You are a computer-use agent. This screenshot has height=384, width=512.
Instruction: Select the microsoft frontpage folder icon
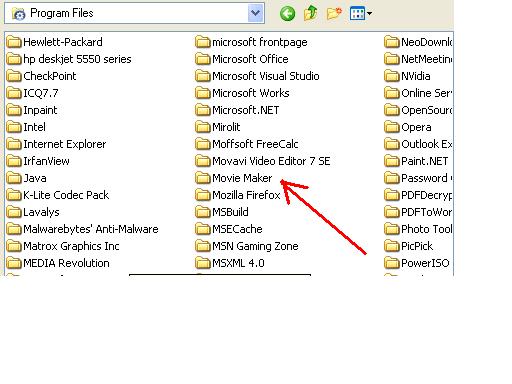click(203, 42)
